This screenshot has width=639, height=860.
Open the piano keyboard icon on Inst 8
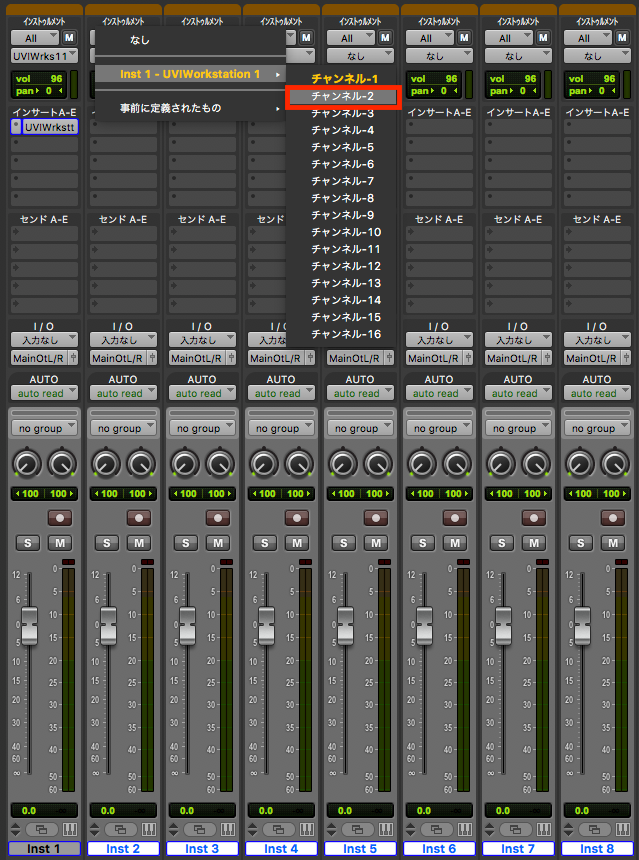click(x=624, y=829)
